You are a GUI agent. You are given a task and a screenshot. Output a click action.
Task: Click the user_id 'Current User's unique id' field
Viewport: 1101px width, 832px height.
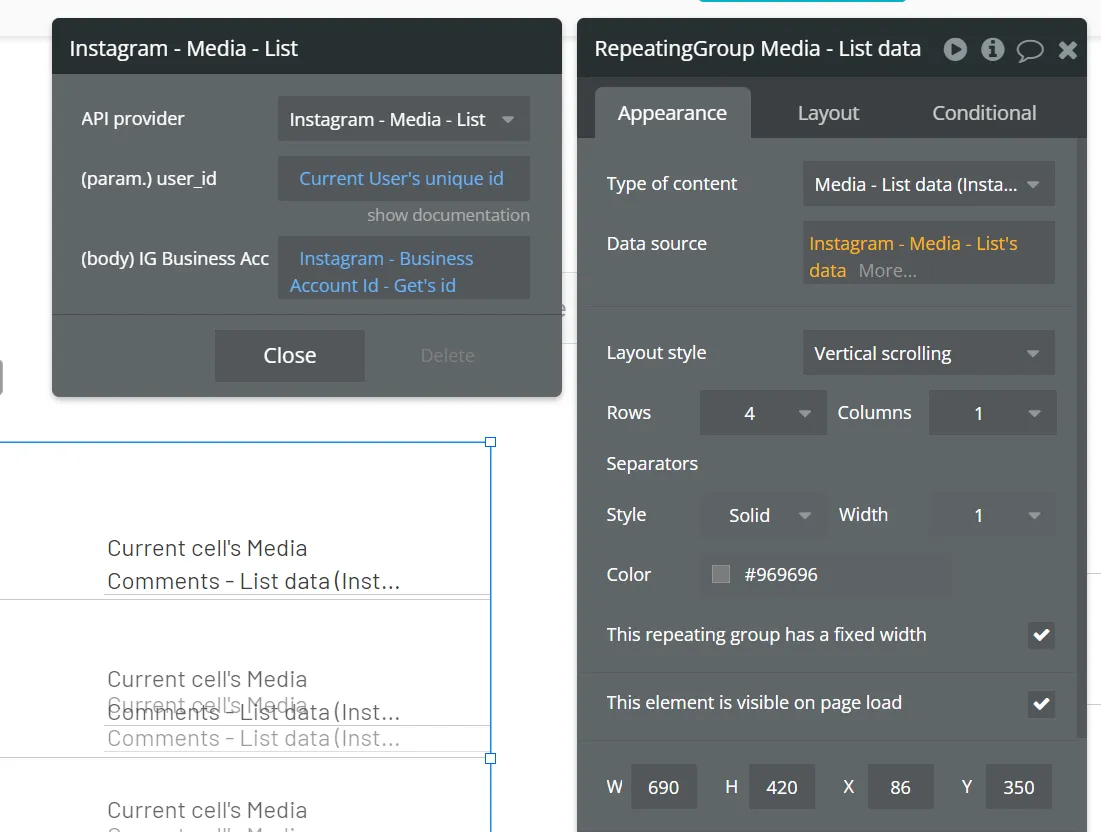(x=404, y=178)
